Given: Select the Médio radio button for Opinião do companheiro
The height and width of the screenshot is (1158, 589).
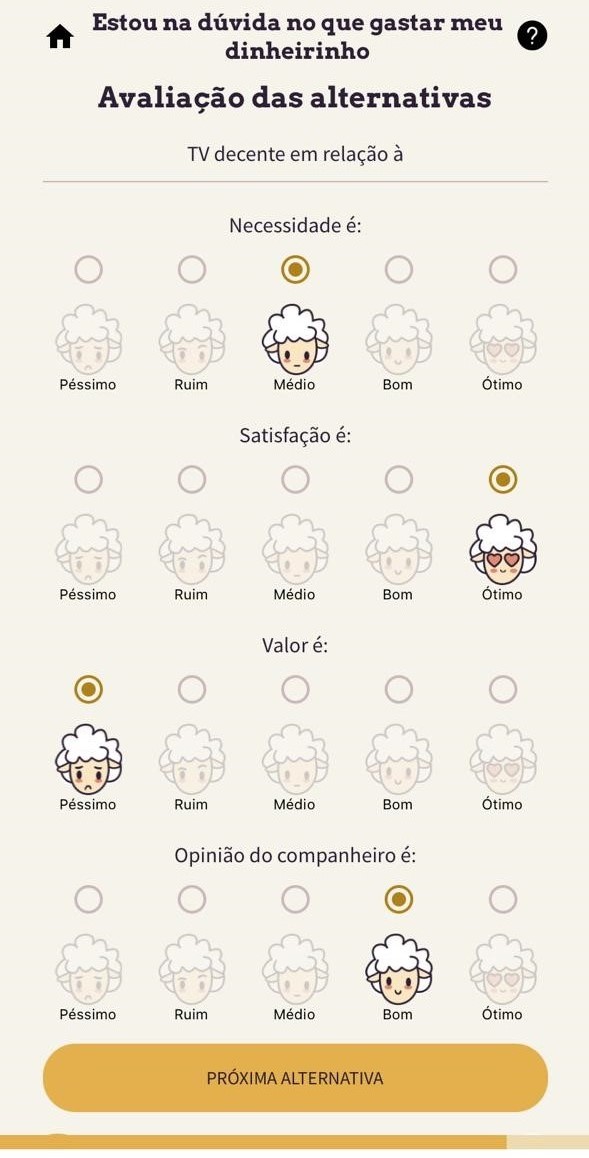Looking at the screenshot, I should coord(295,899).
